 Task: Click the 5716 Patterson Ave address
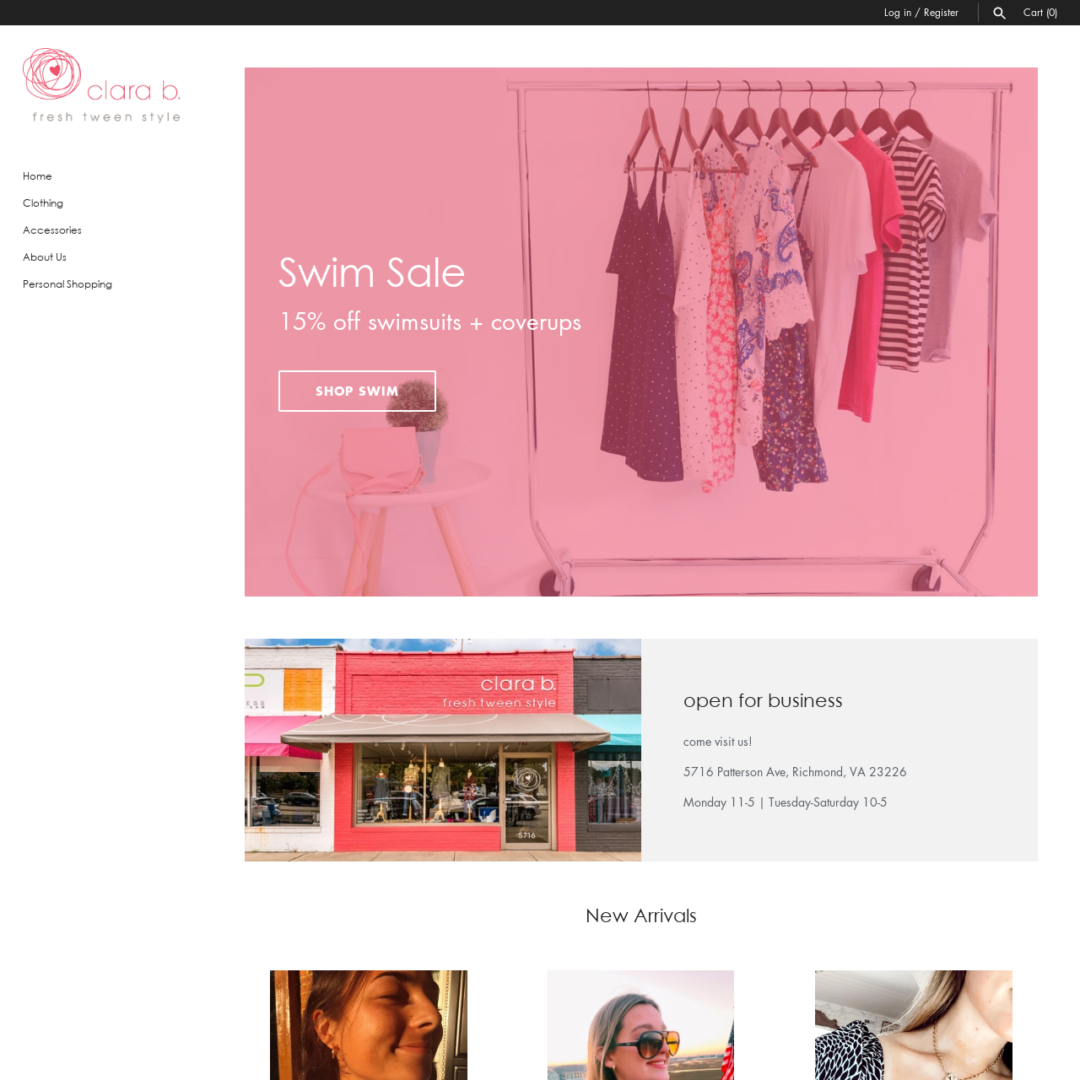click(x=794, y=772)
